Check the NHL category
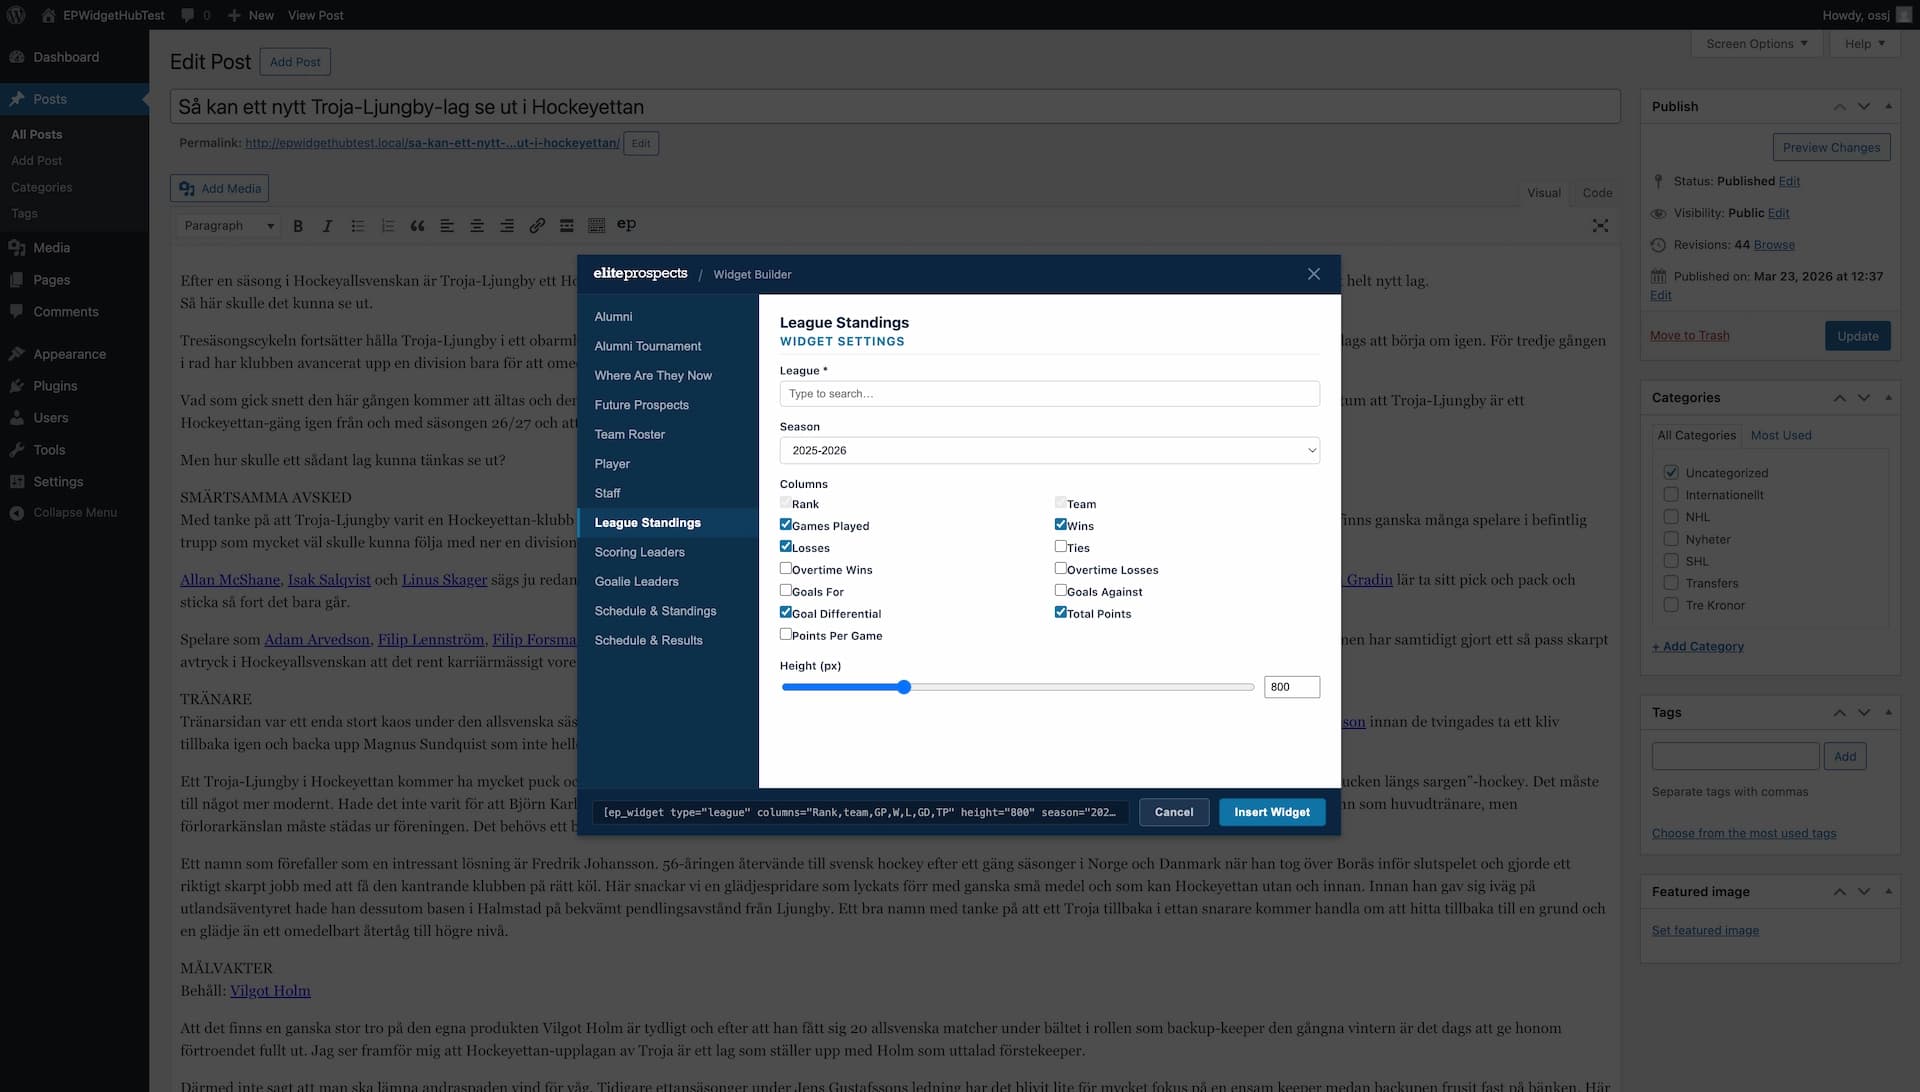Viewport: 1920px width, 1092px height. pyautogui.click(x=1671, y=517)
